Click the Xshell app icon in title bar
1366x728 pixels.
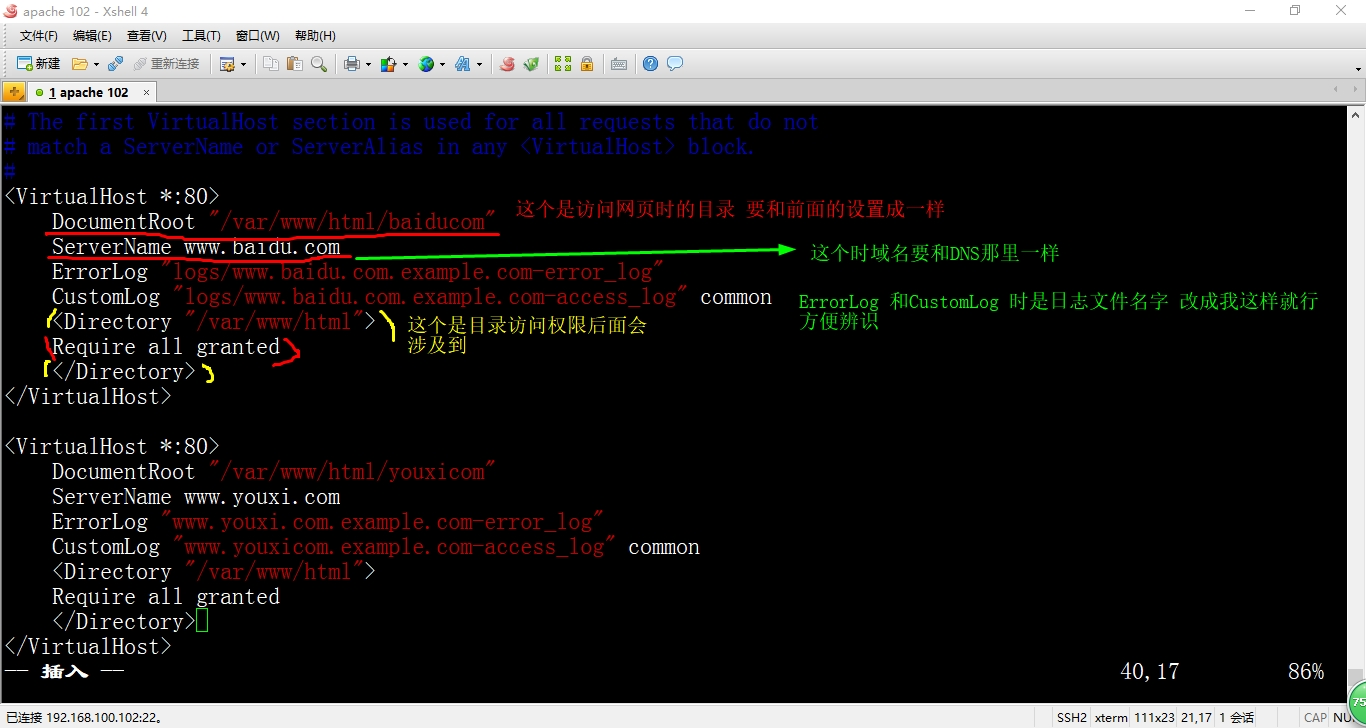click(11, 11)
